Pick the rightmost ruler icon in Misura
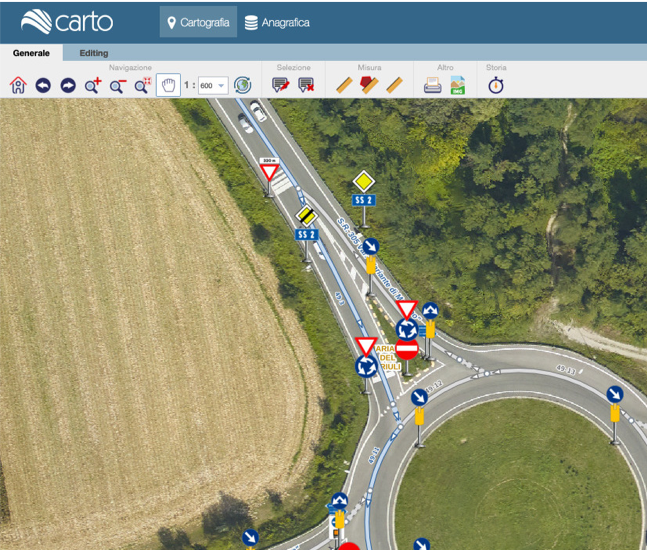The image size is (647, 550). [x=394, y=85]
